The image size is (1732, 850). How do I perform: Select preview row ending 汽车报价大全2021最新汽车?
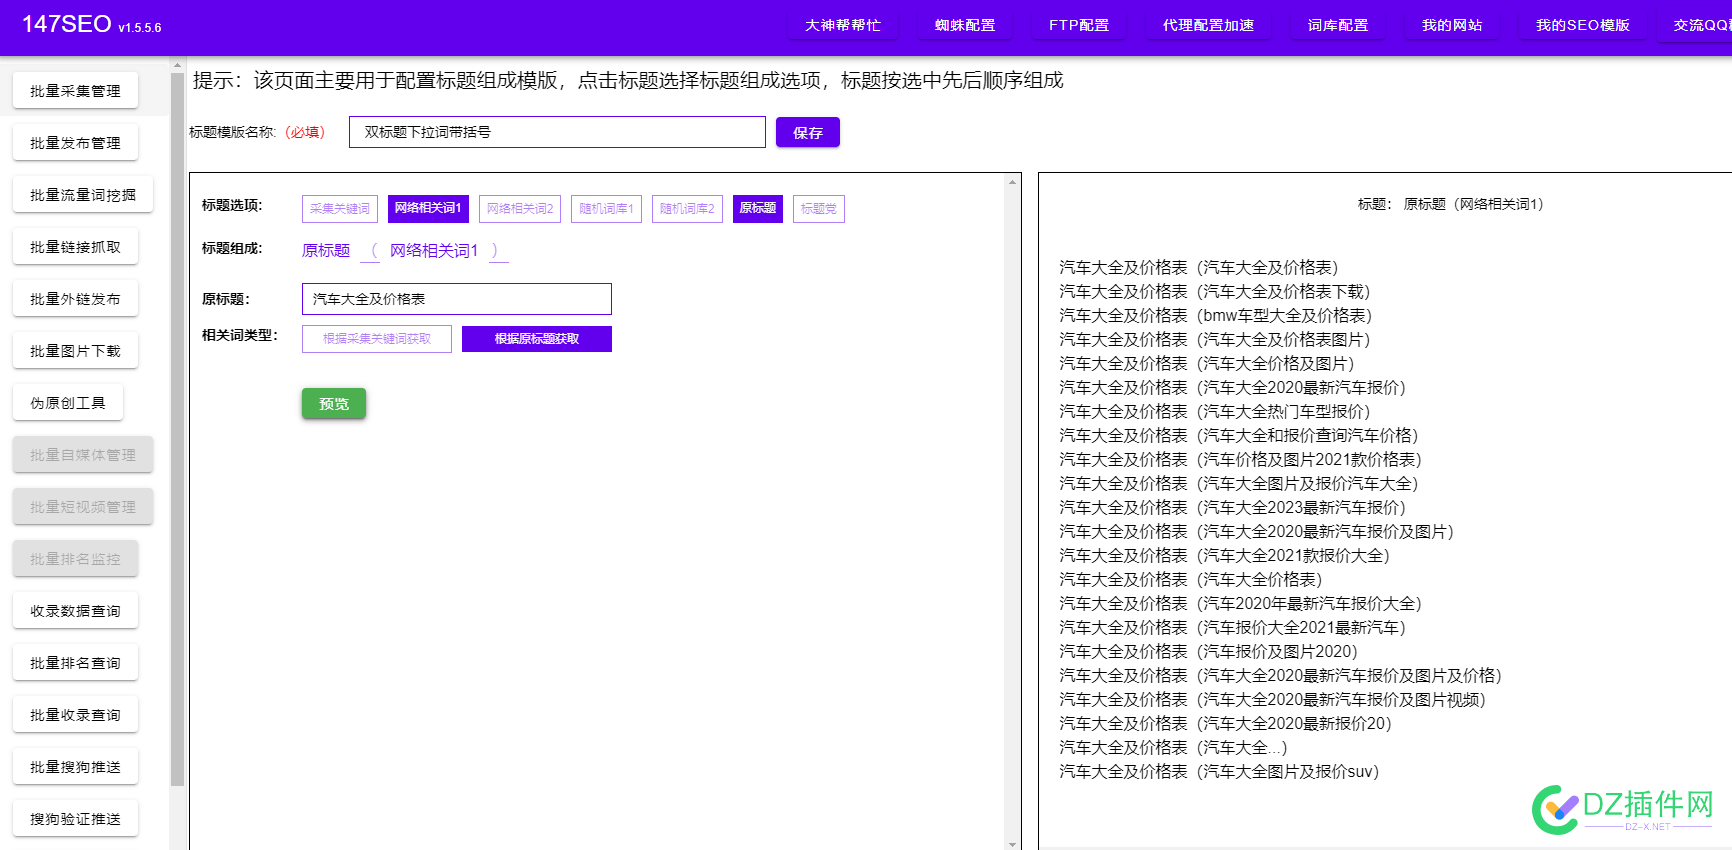[x=1233, y=628]
